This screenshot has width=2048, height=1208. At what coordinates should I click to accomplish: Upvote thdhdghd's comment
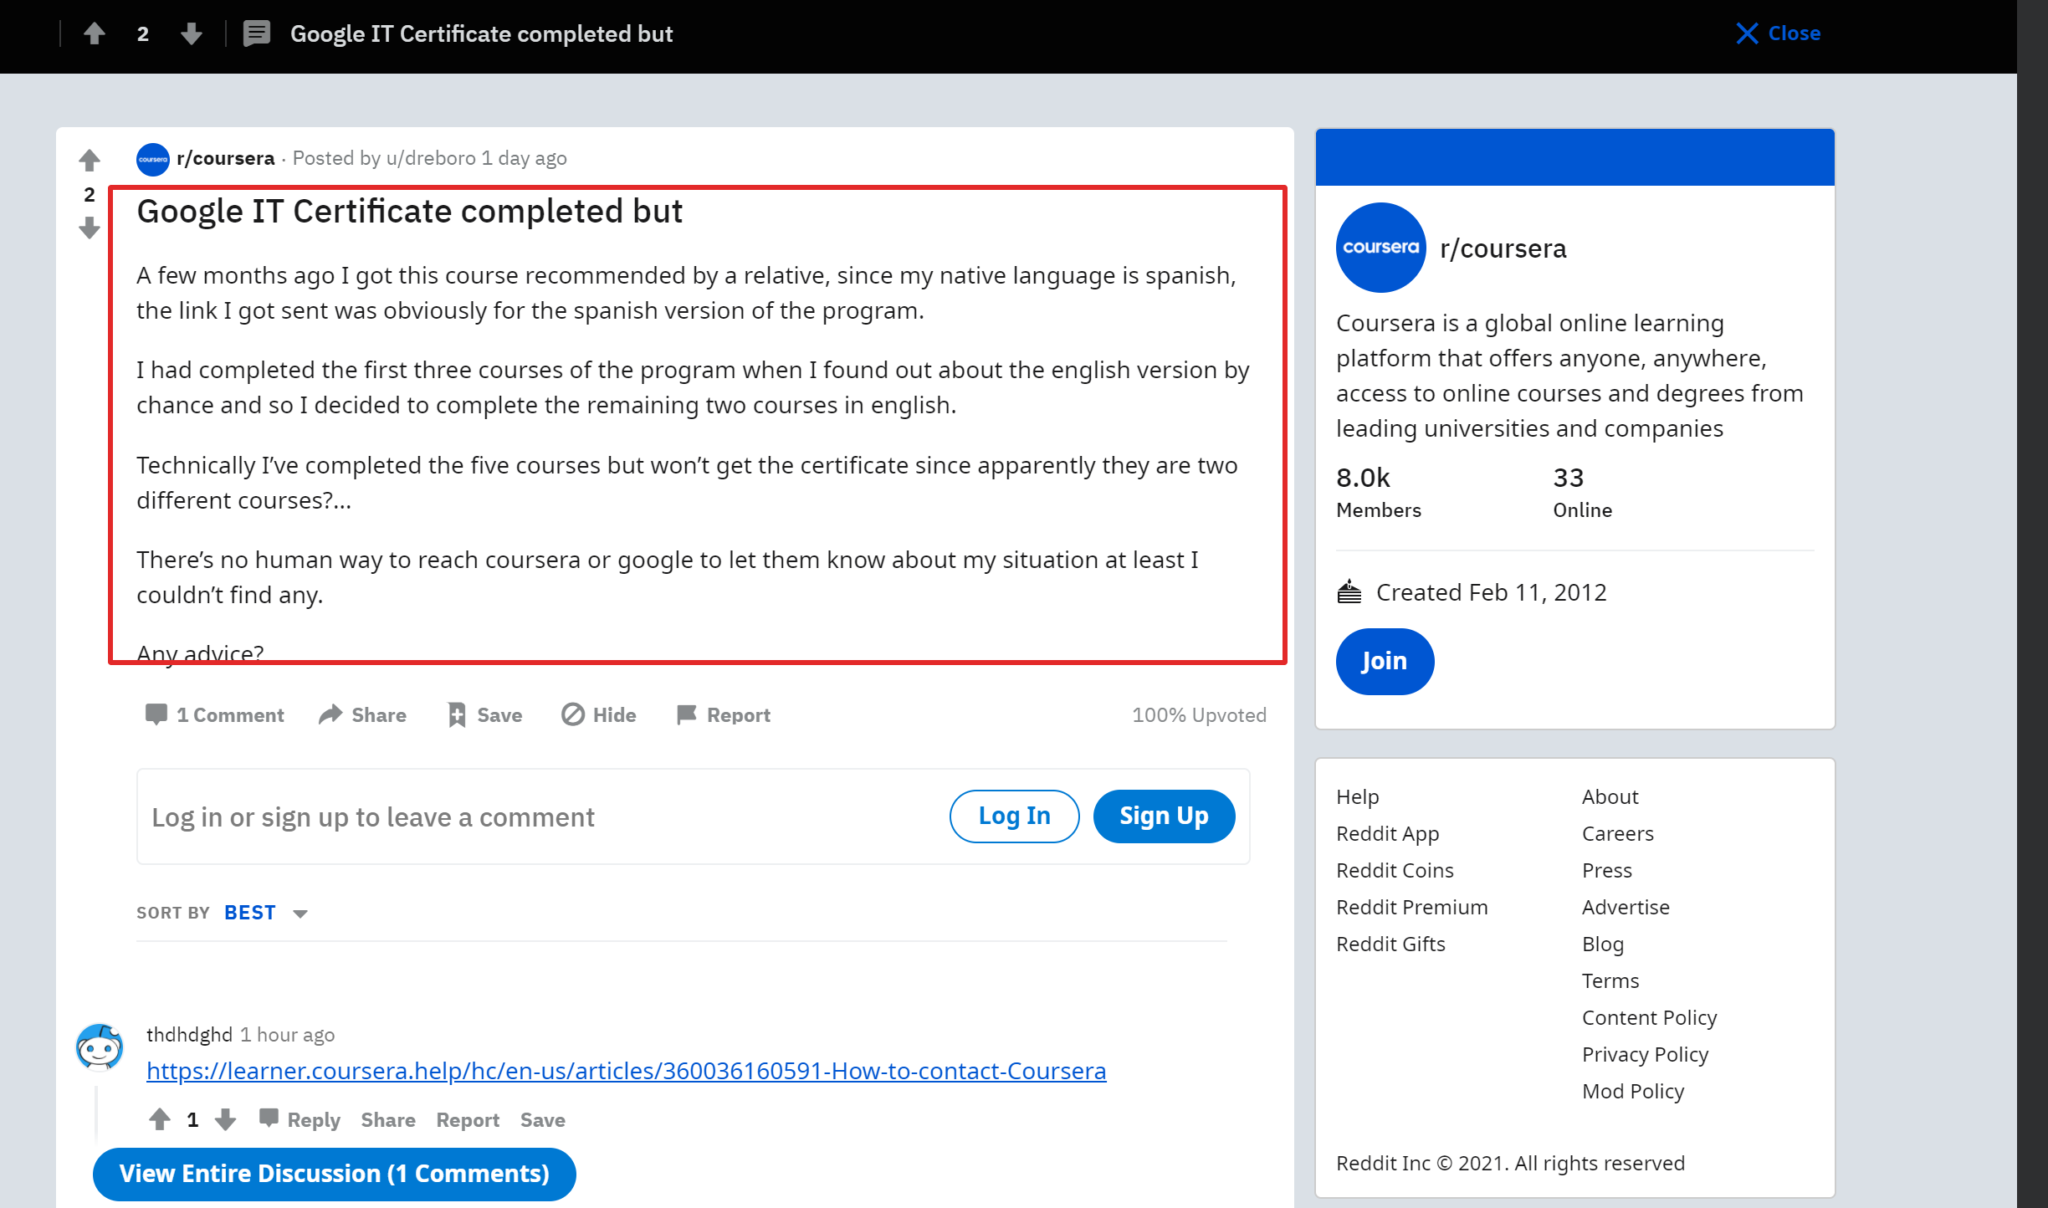click(161, 1119)
